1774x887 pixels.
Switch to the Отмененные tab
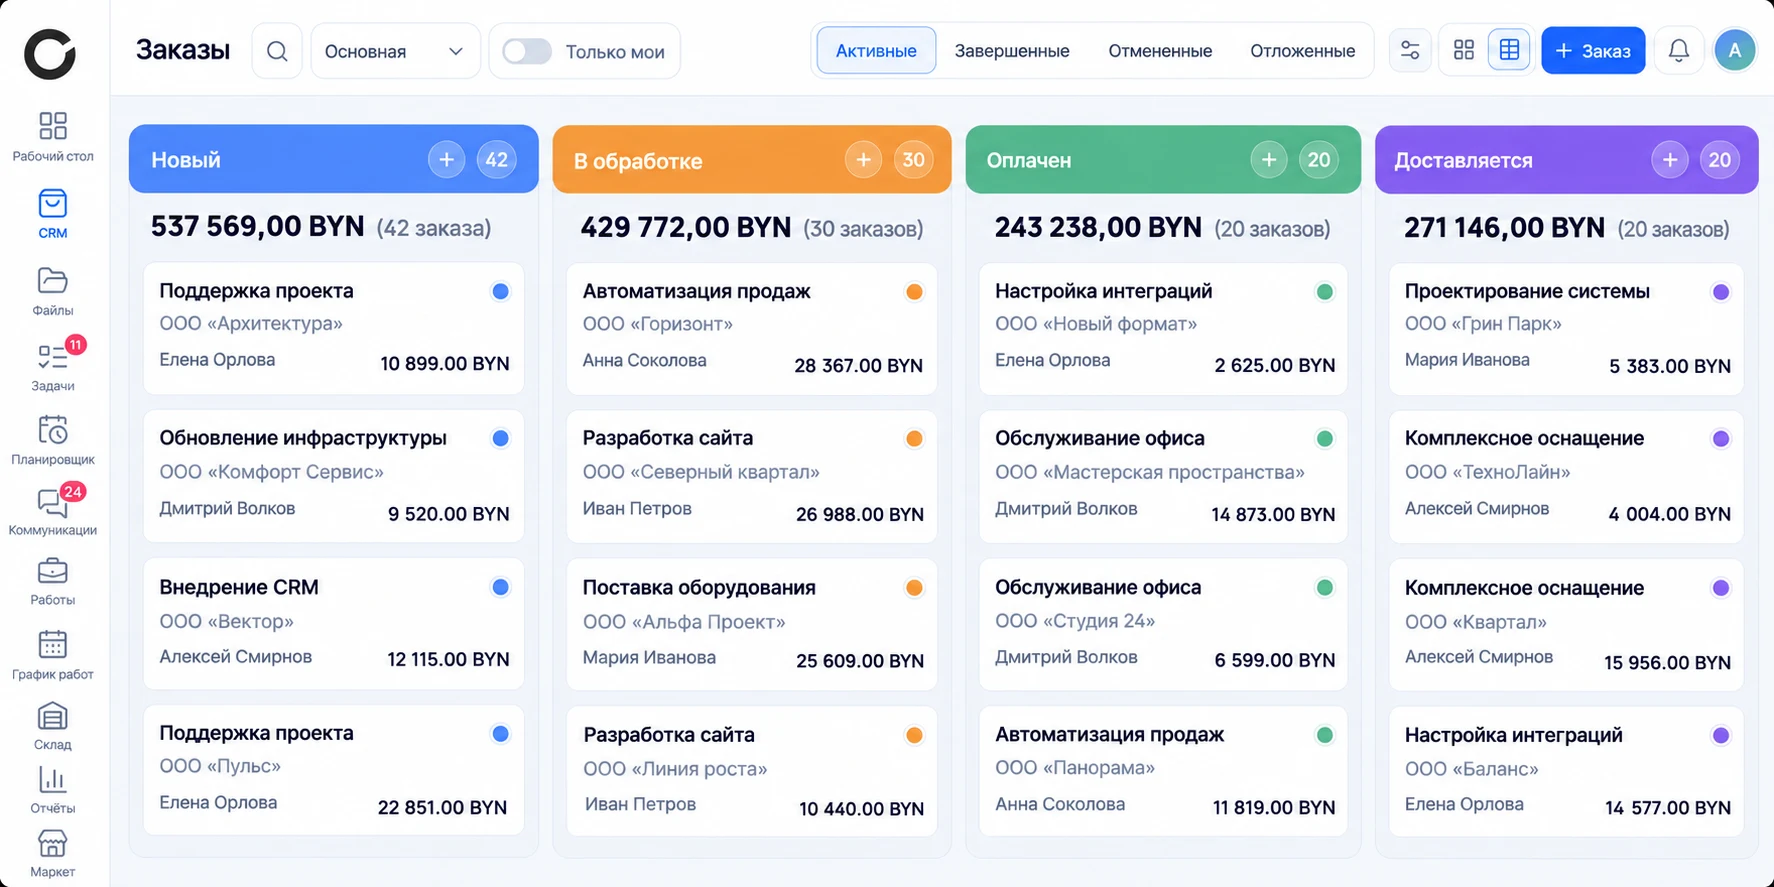(x=1160, y=51)
